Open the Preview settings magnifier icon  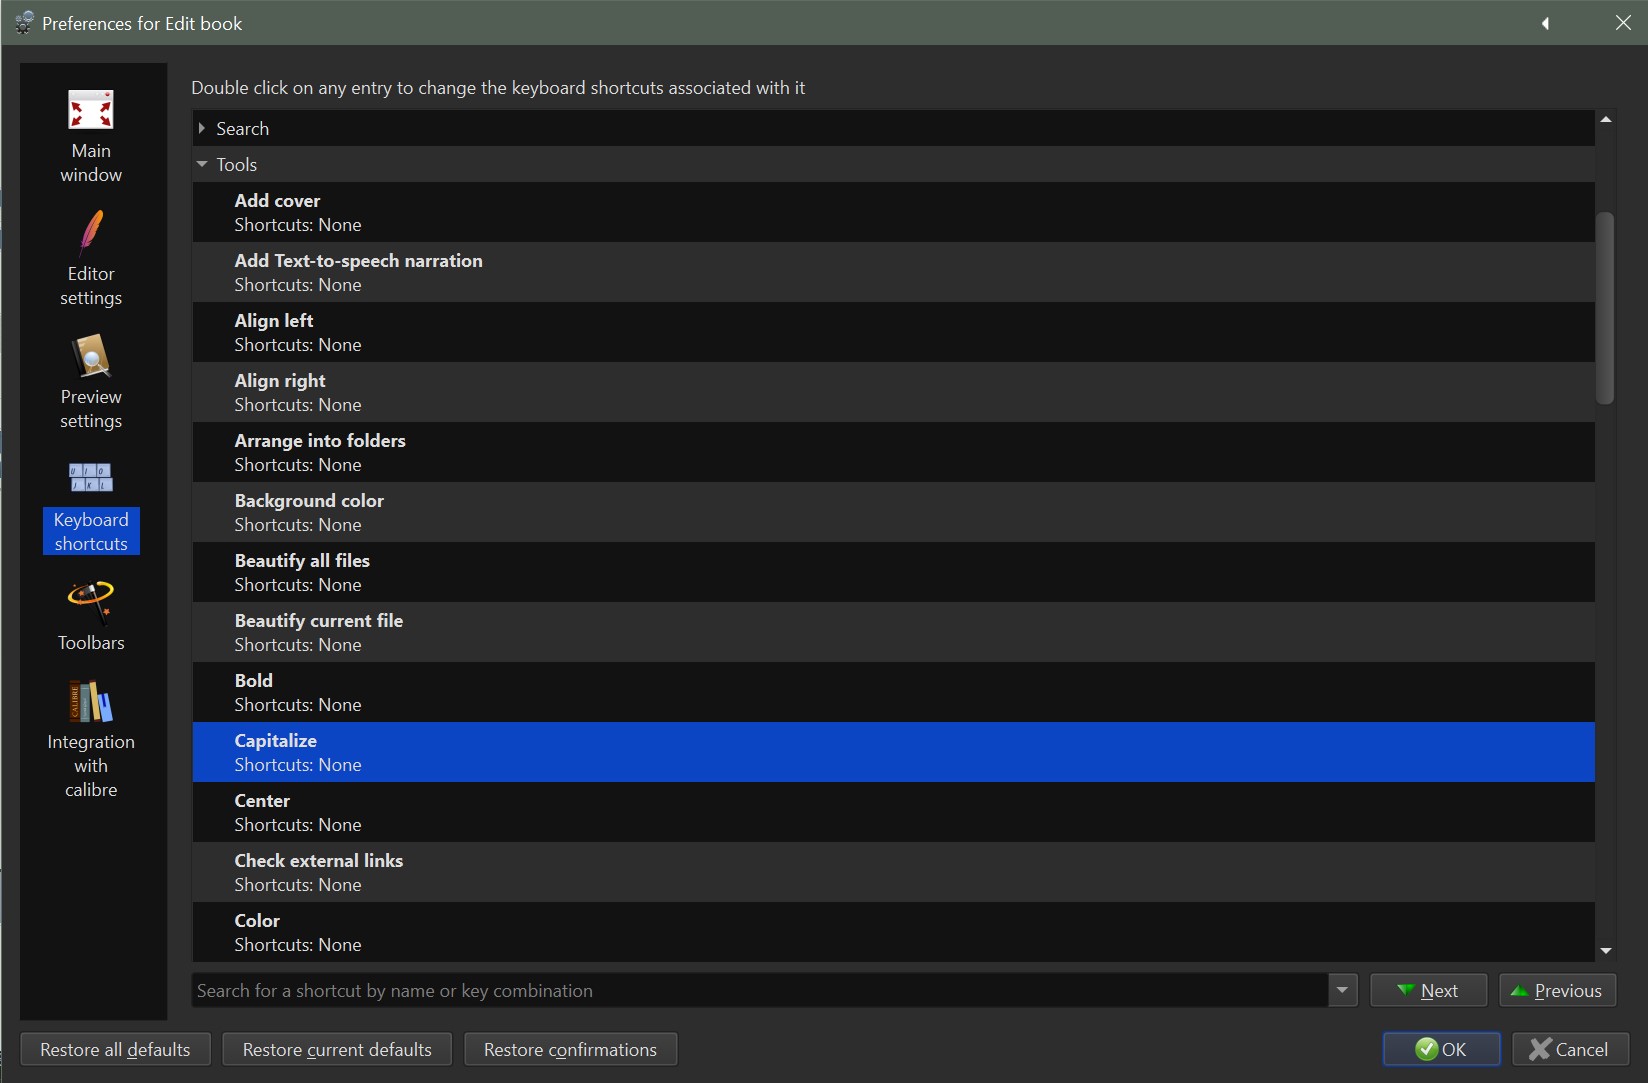point(91,357)
